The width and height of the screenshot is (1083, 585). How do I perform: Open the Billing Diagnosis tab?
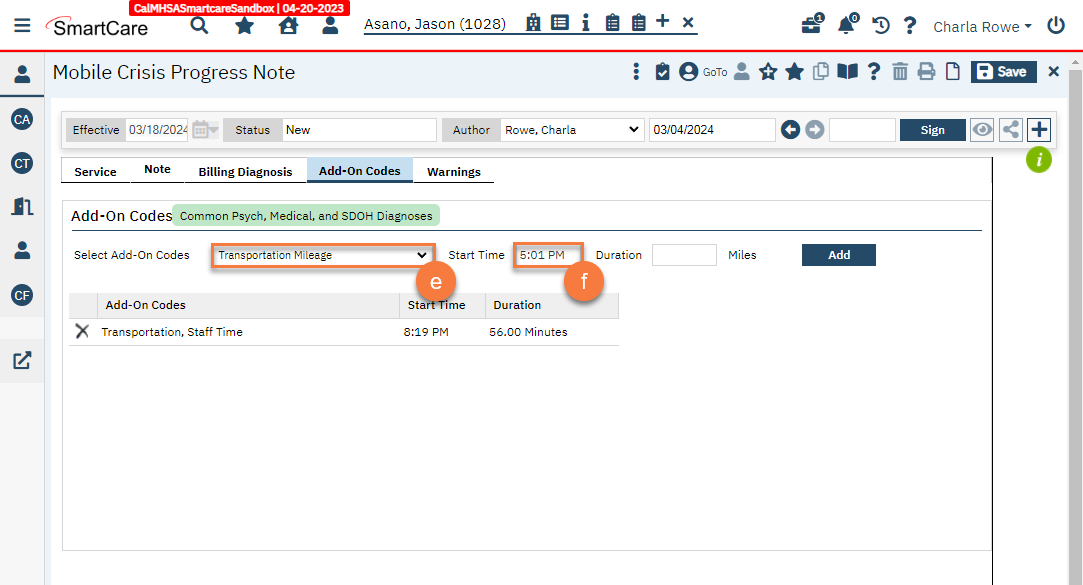[x=245, y=172]
